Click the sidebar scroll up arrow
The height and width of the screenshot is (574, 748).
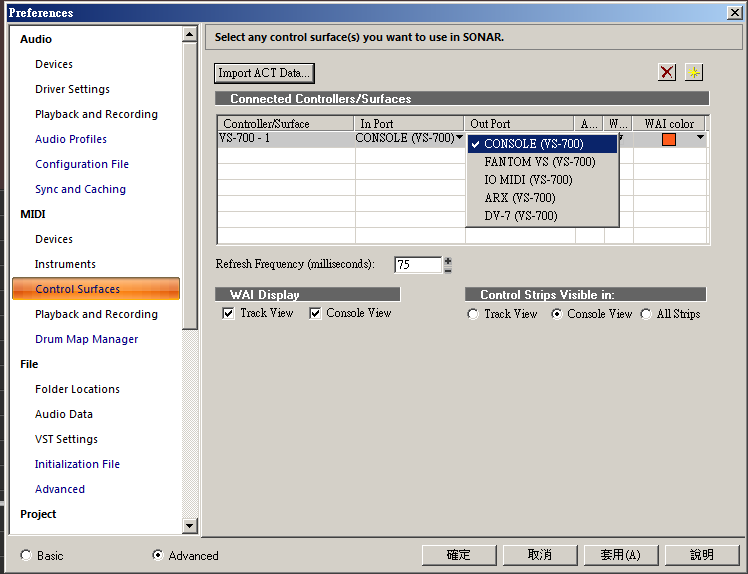point(190,35)
